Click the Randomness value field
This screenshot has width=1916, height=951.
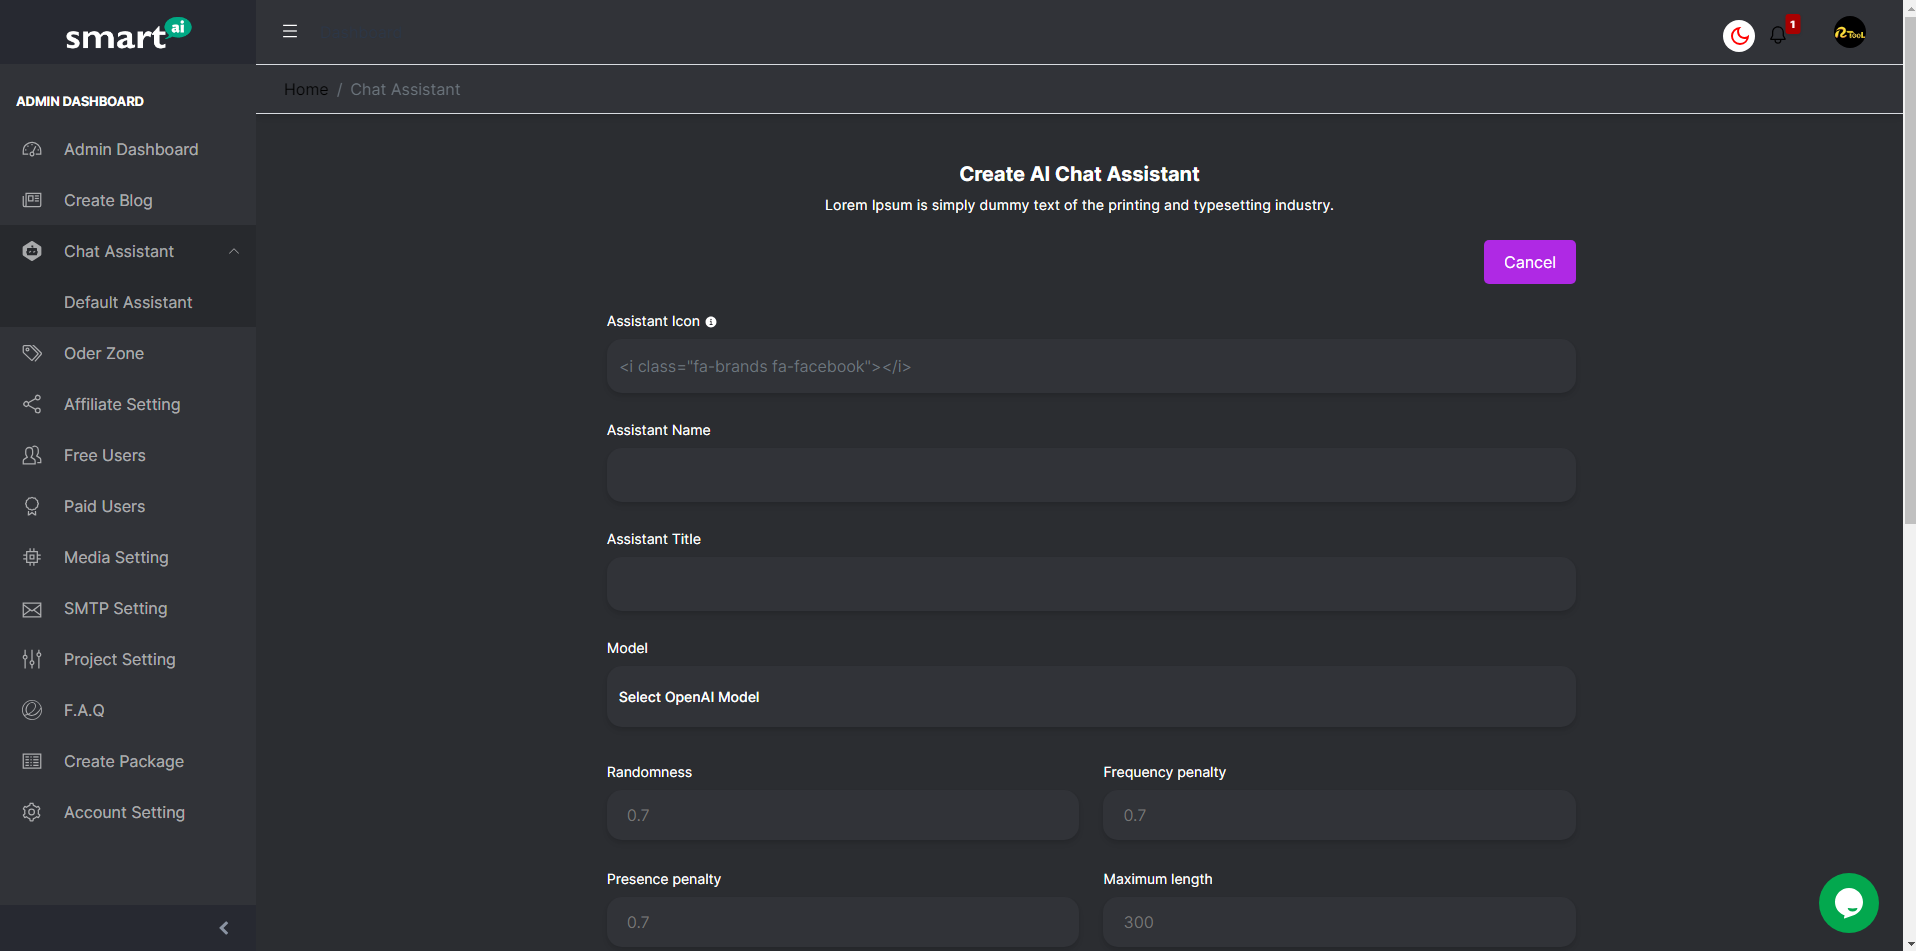click(x=842, y=815)
